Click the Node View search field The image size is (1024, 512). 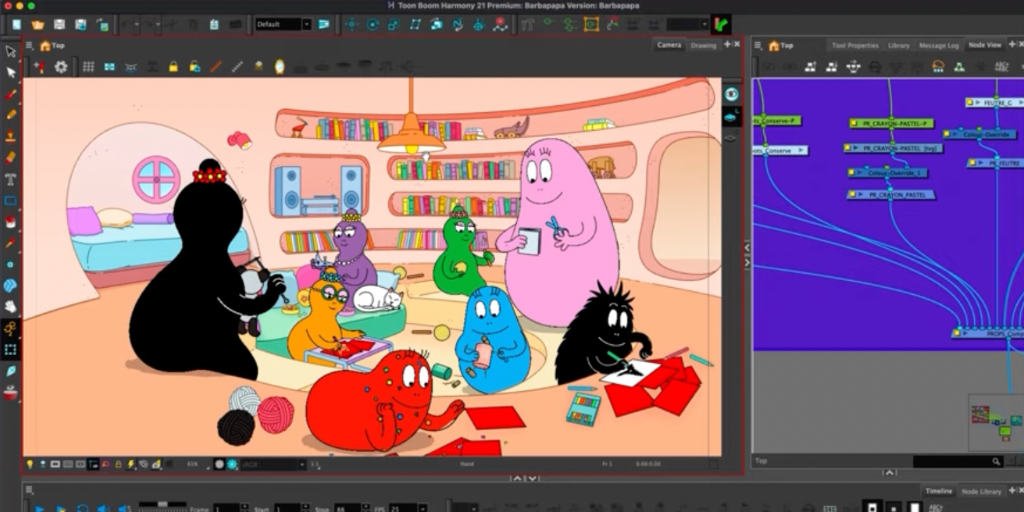click(957, 462)
